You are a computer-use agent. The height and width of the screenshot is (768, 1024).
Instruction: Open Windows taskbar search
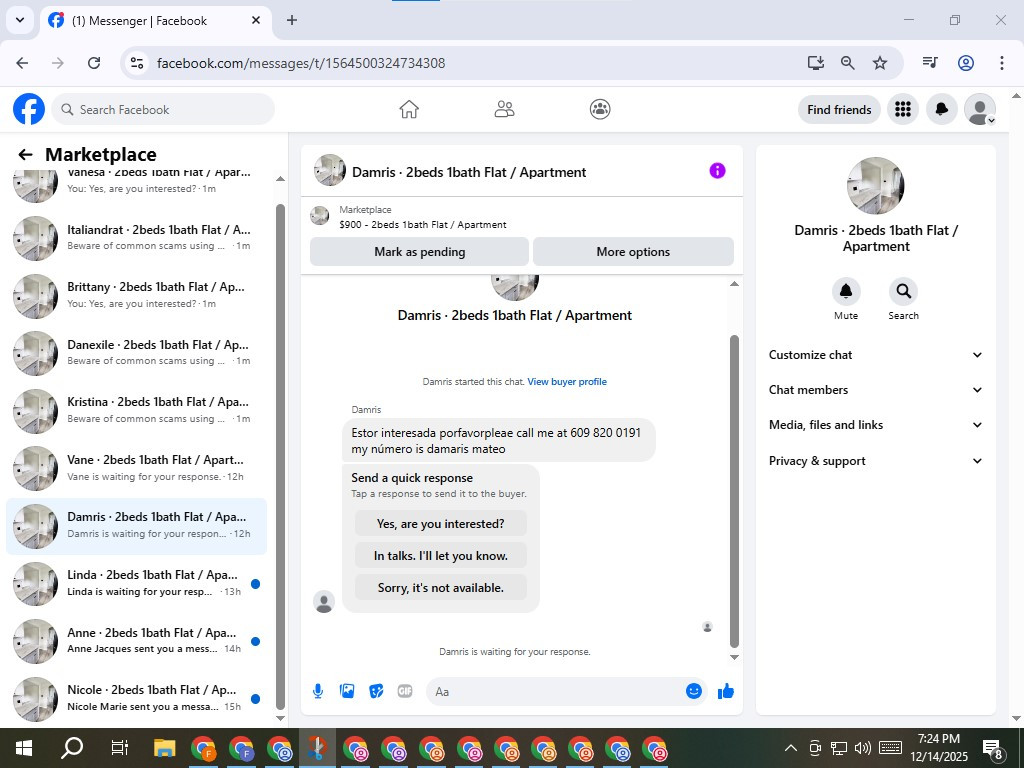point(71,748)
